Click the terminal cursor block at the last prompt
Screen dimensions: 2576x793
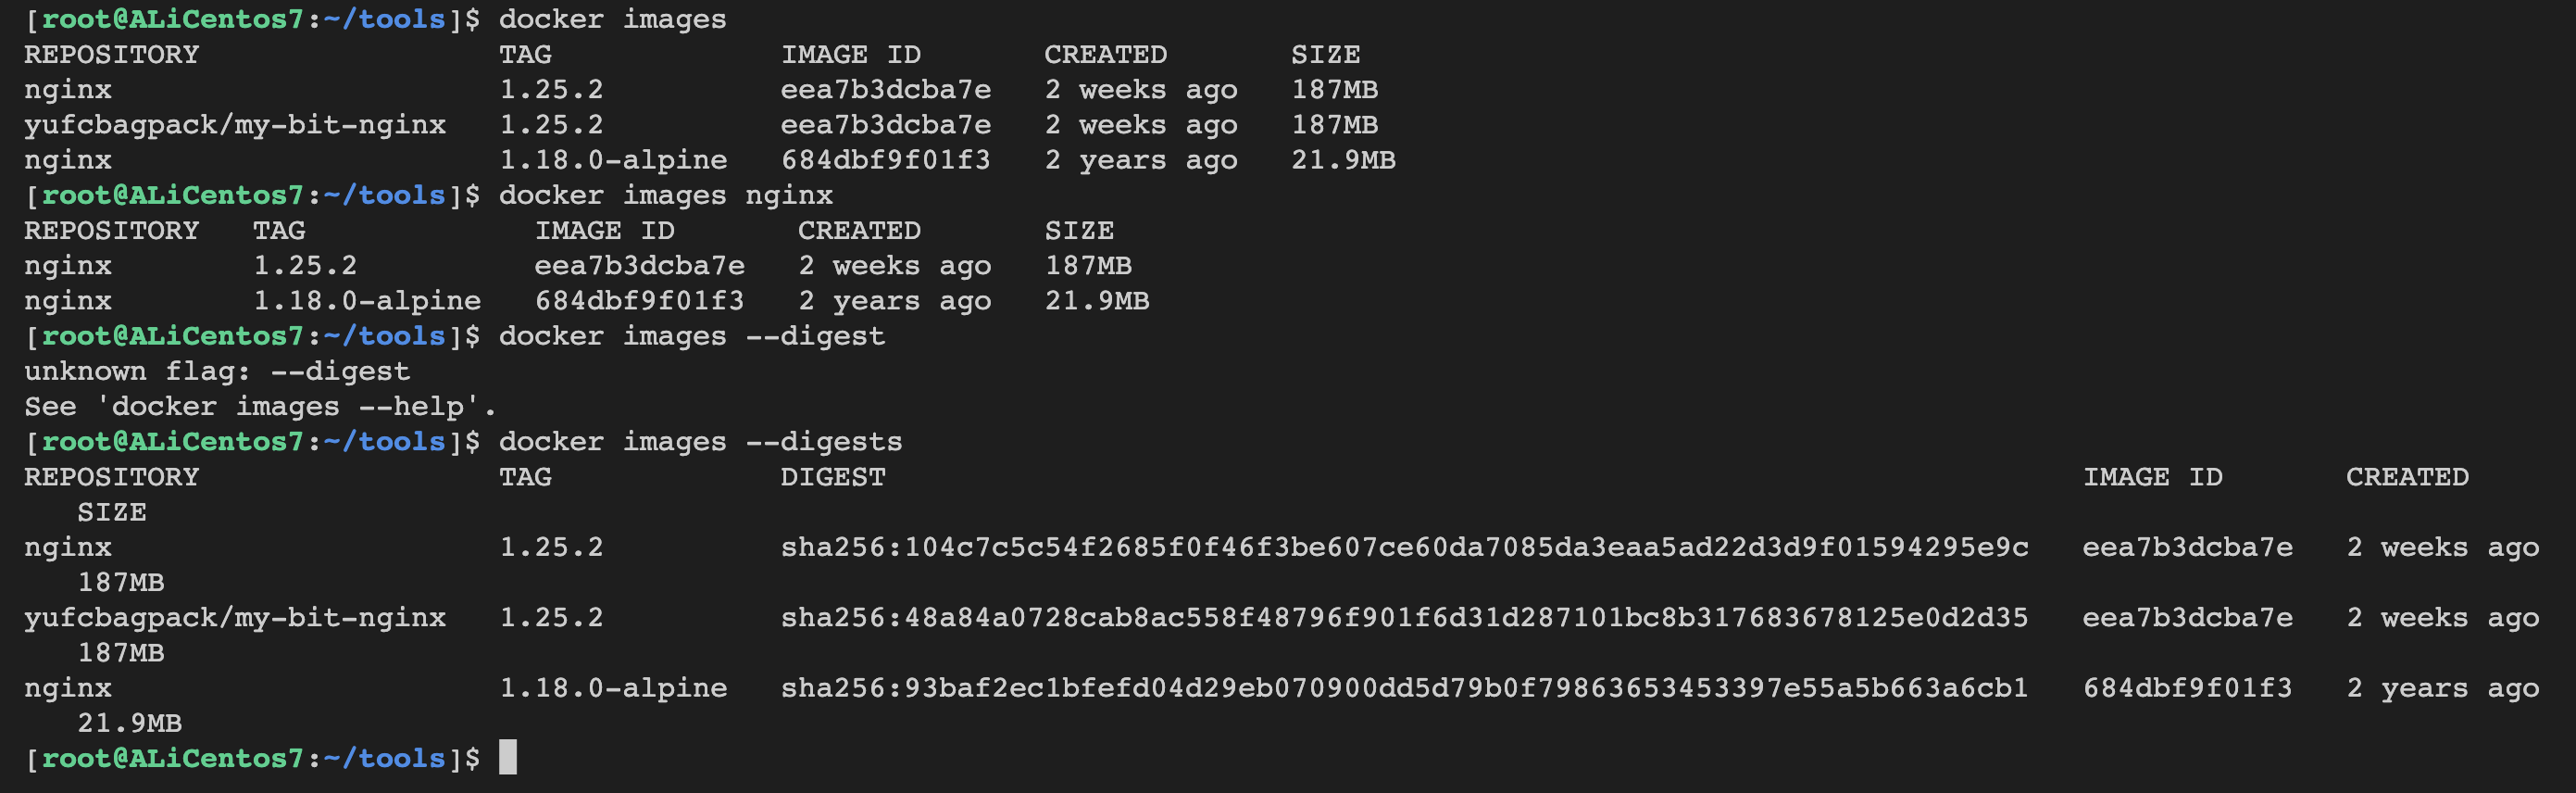click(x=508, y=757)
